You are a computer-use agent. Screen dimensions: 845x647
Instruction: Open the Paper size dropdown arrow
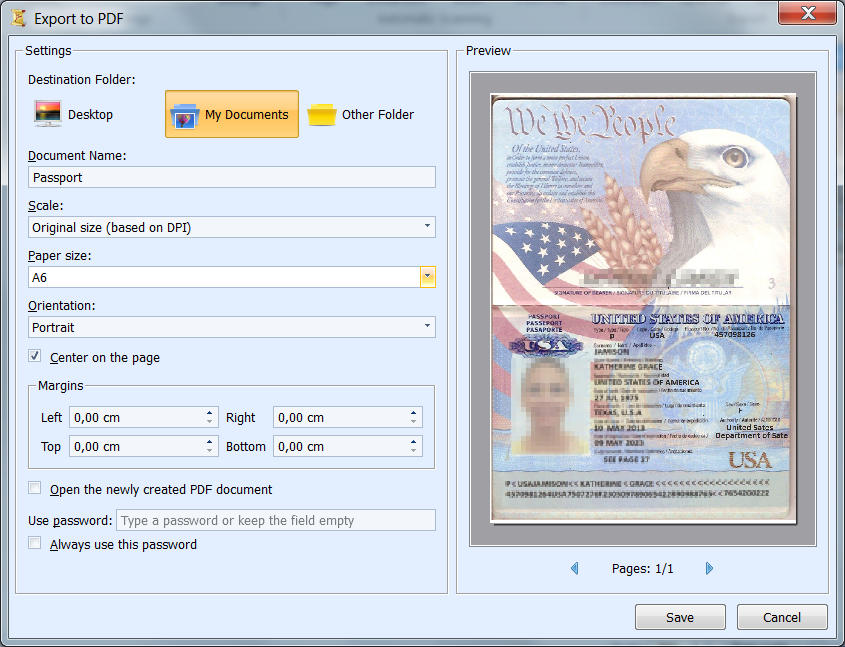[x=427, y=277]
